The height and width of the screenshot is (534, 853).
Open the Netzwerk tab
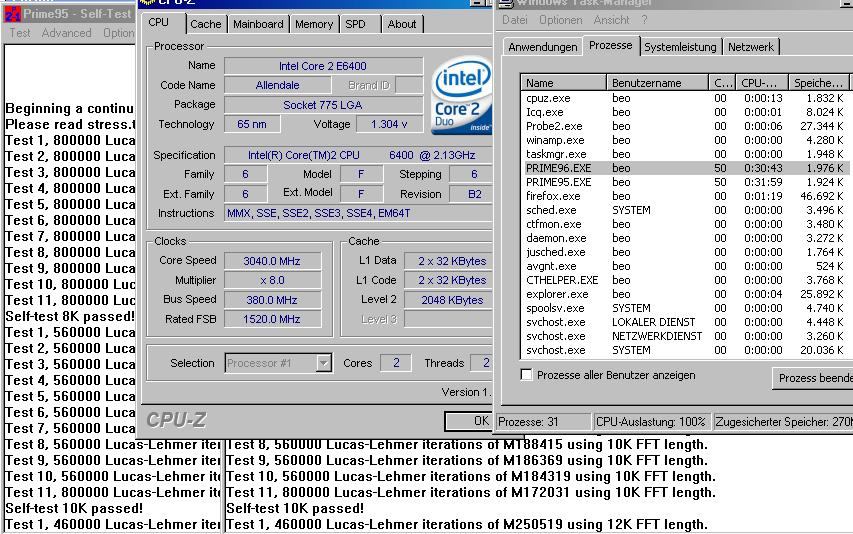click(751, 47)
